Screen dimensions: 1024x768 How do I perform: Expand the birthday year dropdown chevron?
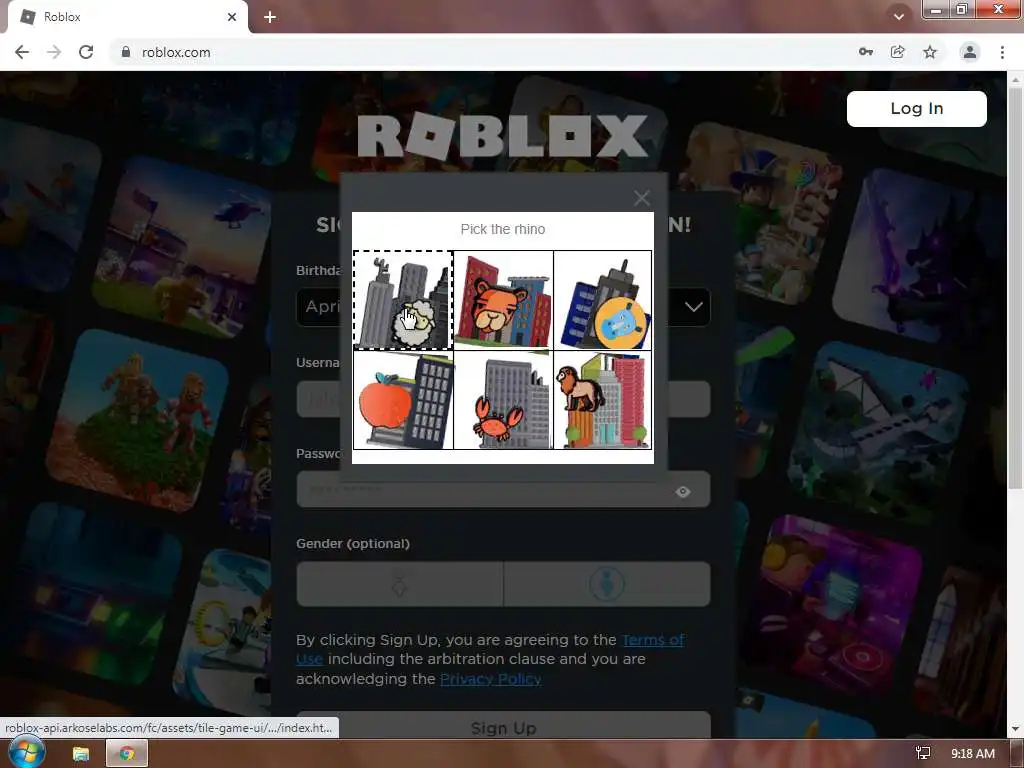coord(694,307)
